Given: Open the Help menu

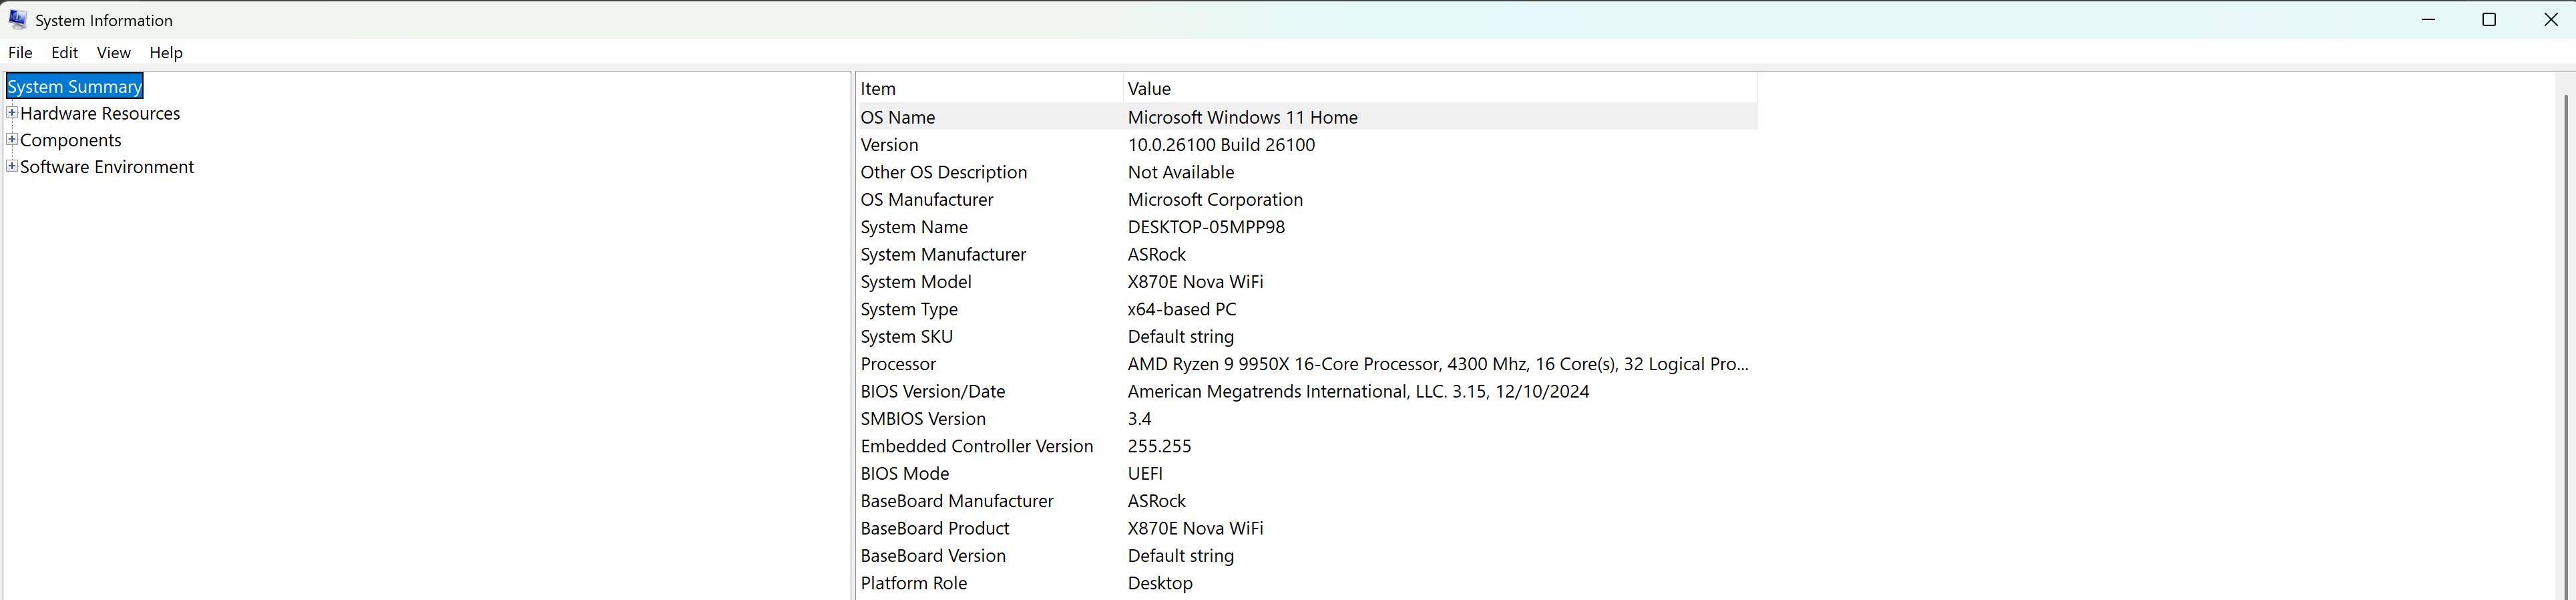Looking at the screenshot, I should click(166, 53).
